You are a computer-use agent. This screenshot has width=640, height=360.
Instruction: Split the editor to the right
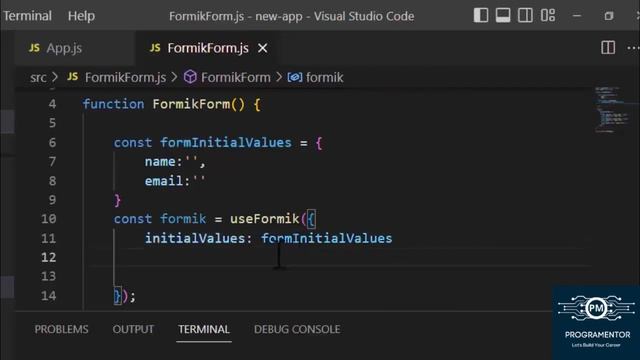(x=608, y=48)
